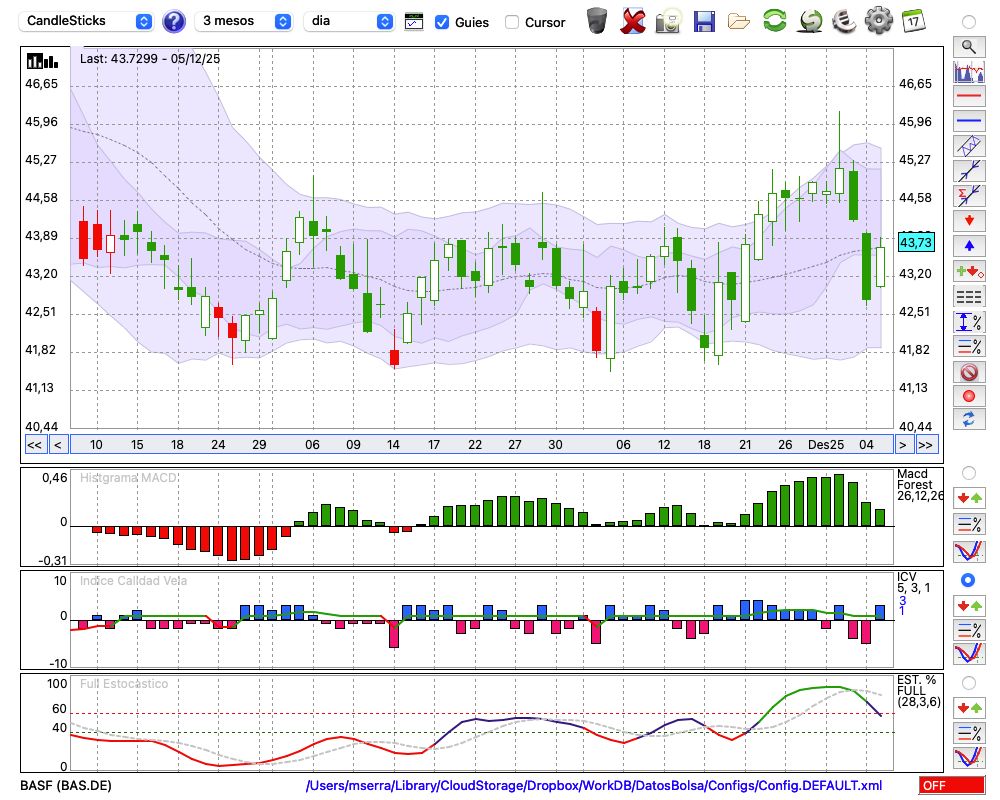This screenshot has width=1000, height=800.
Task: Open the settings gear in top toolbar
Action: coord(878,21)
